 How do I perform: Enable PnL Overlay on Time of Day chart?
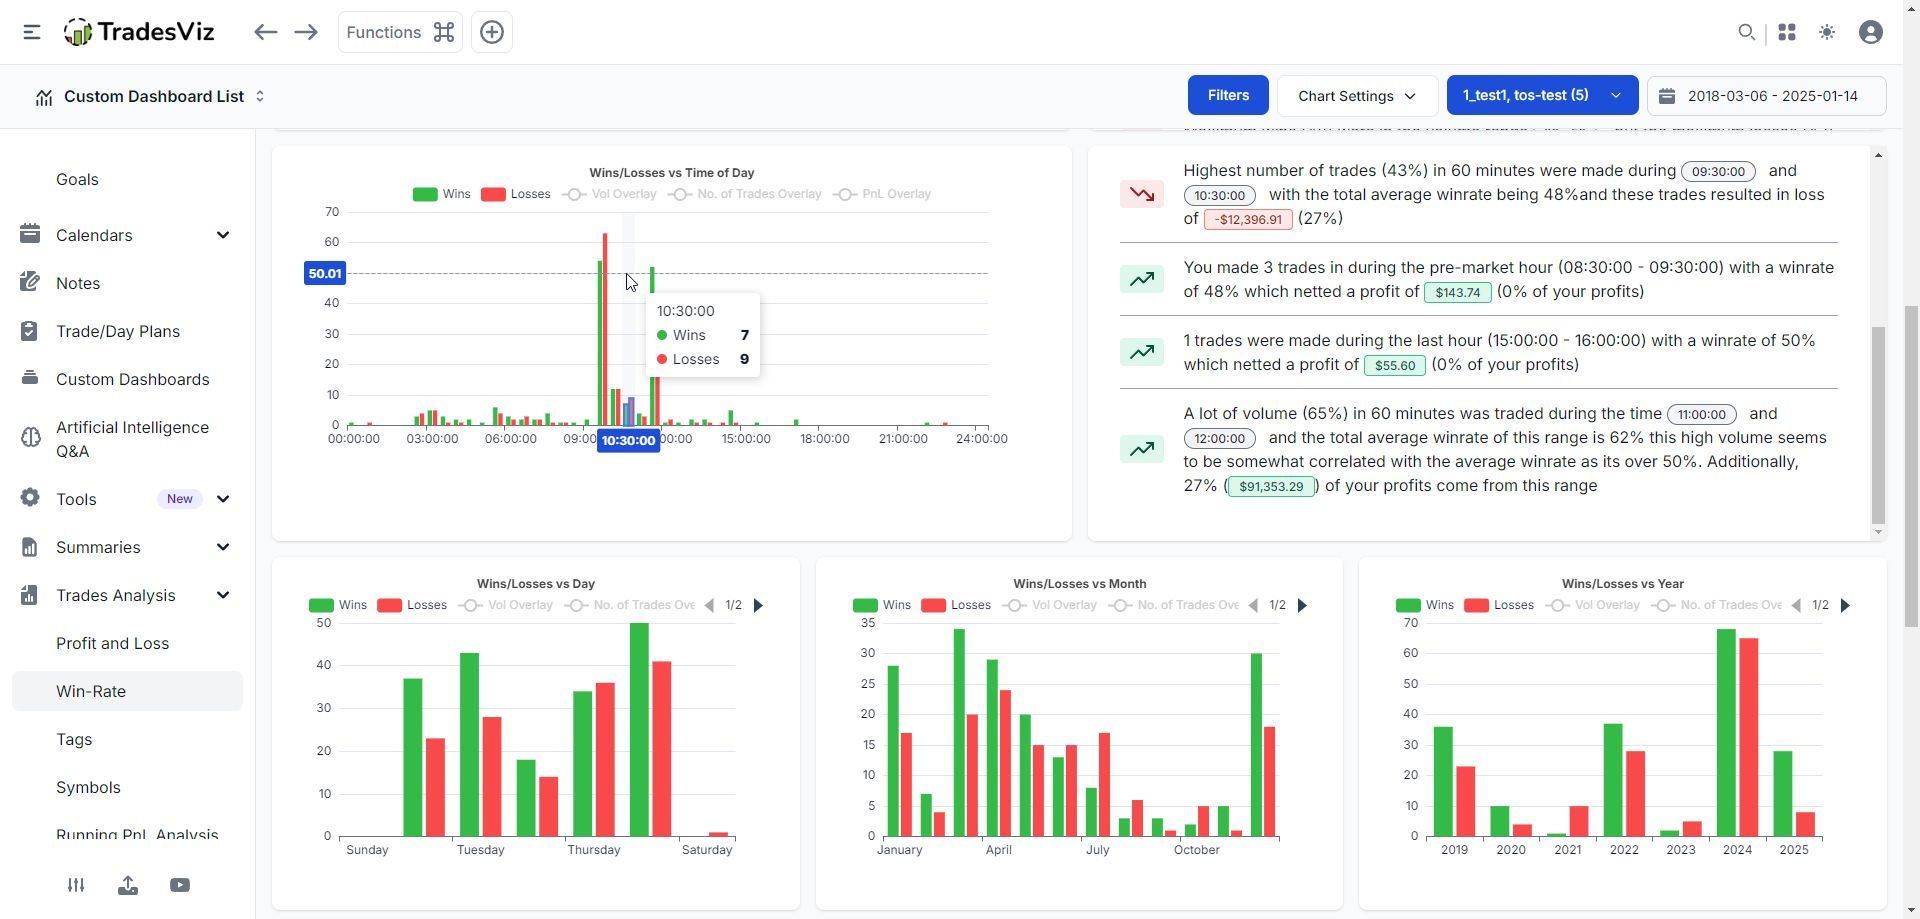point(881,194)
